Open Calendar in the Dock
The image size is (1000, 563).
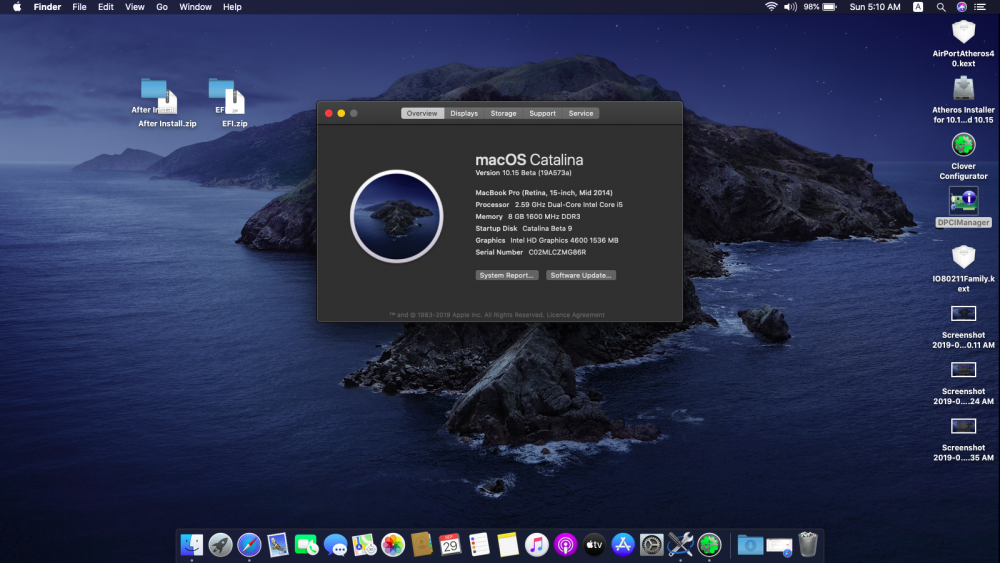(x=450, y=545)
